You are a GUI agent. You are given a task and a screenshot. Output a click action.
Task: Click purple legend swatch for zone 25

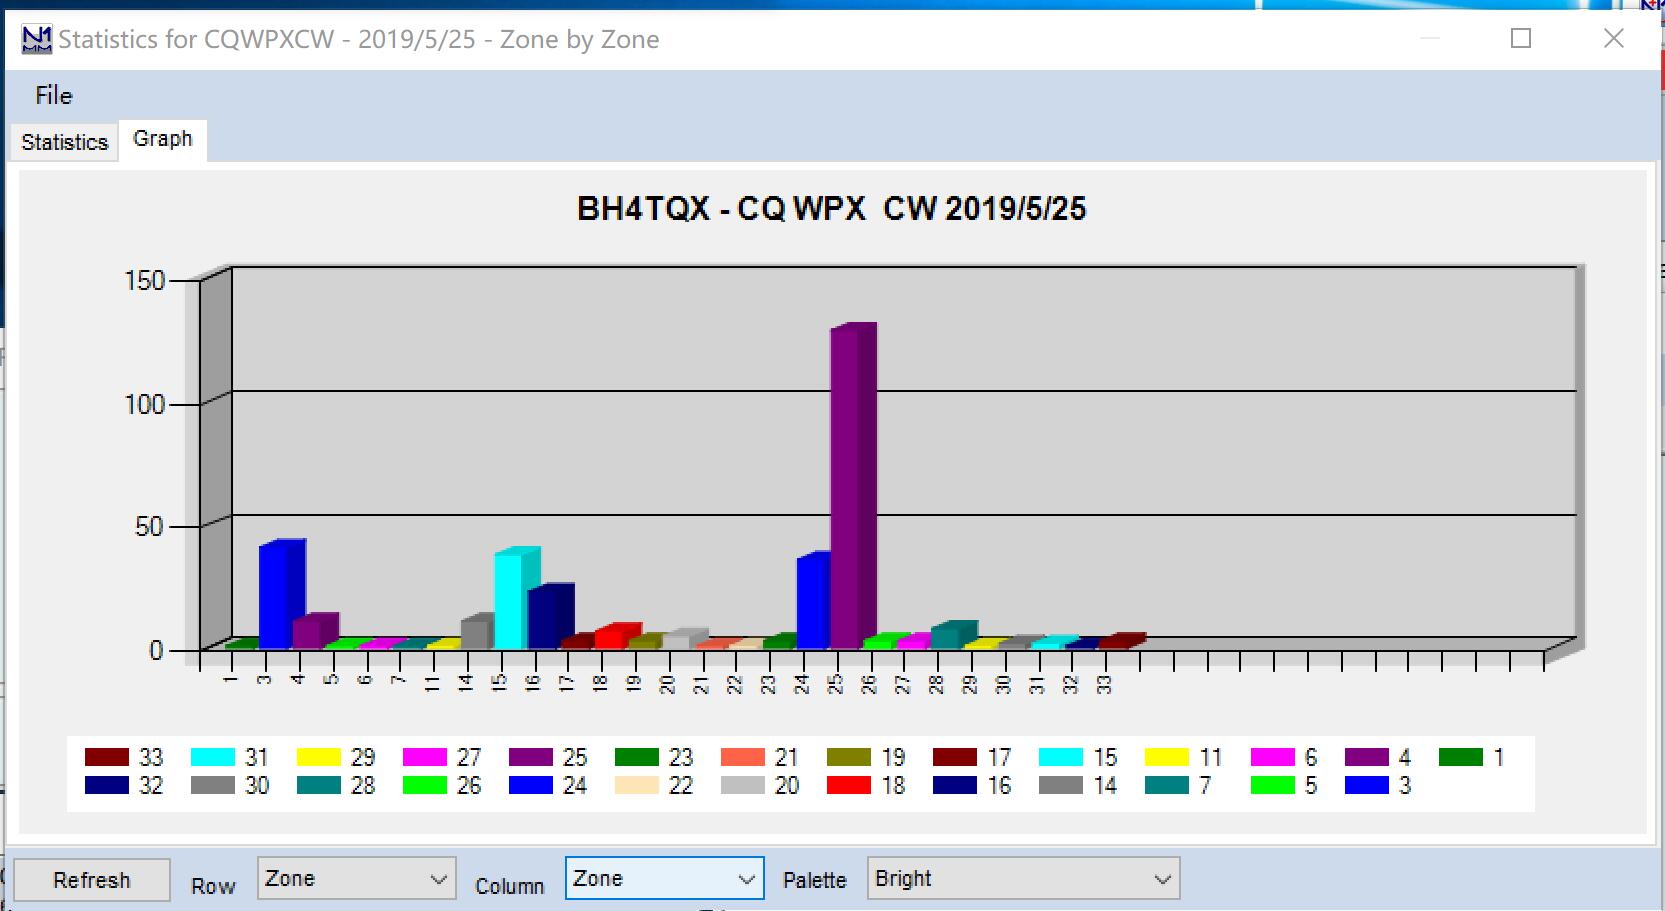[531, 757]
